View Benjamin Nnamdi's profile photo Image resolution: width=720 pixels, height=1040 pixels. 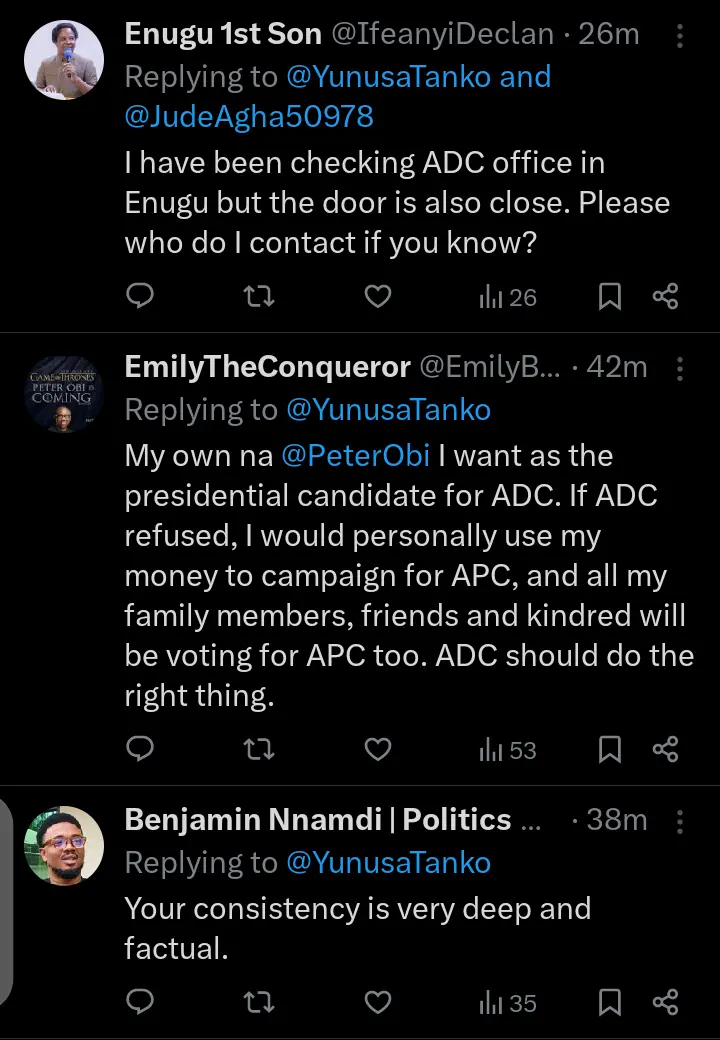coord(63,846)
